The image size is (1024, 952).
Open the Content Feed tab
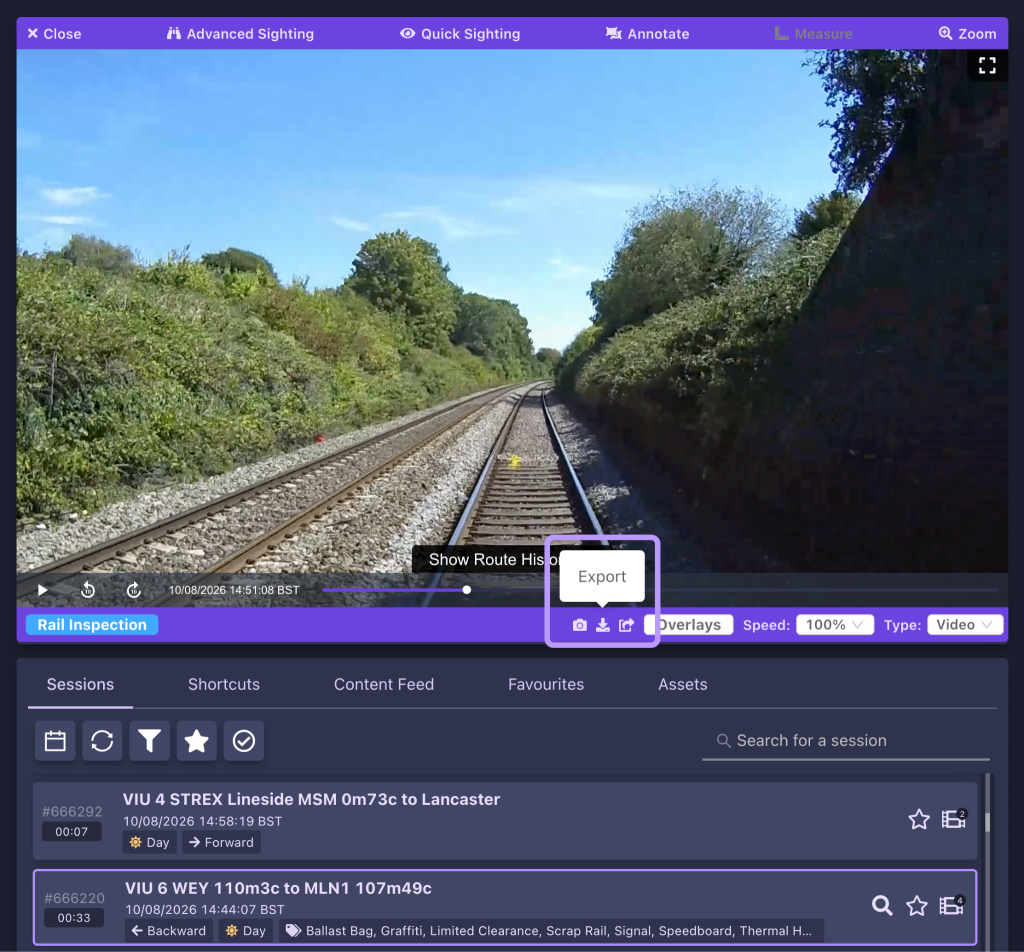pyautogui.click(x=384, y=684)
